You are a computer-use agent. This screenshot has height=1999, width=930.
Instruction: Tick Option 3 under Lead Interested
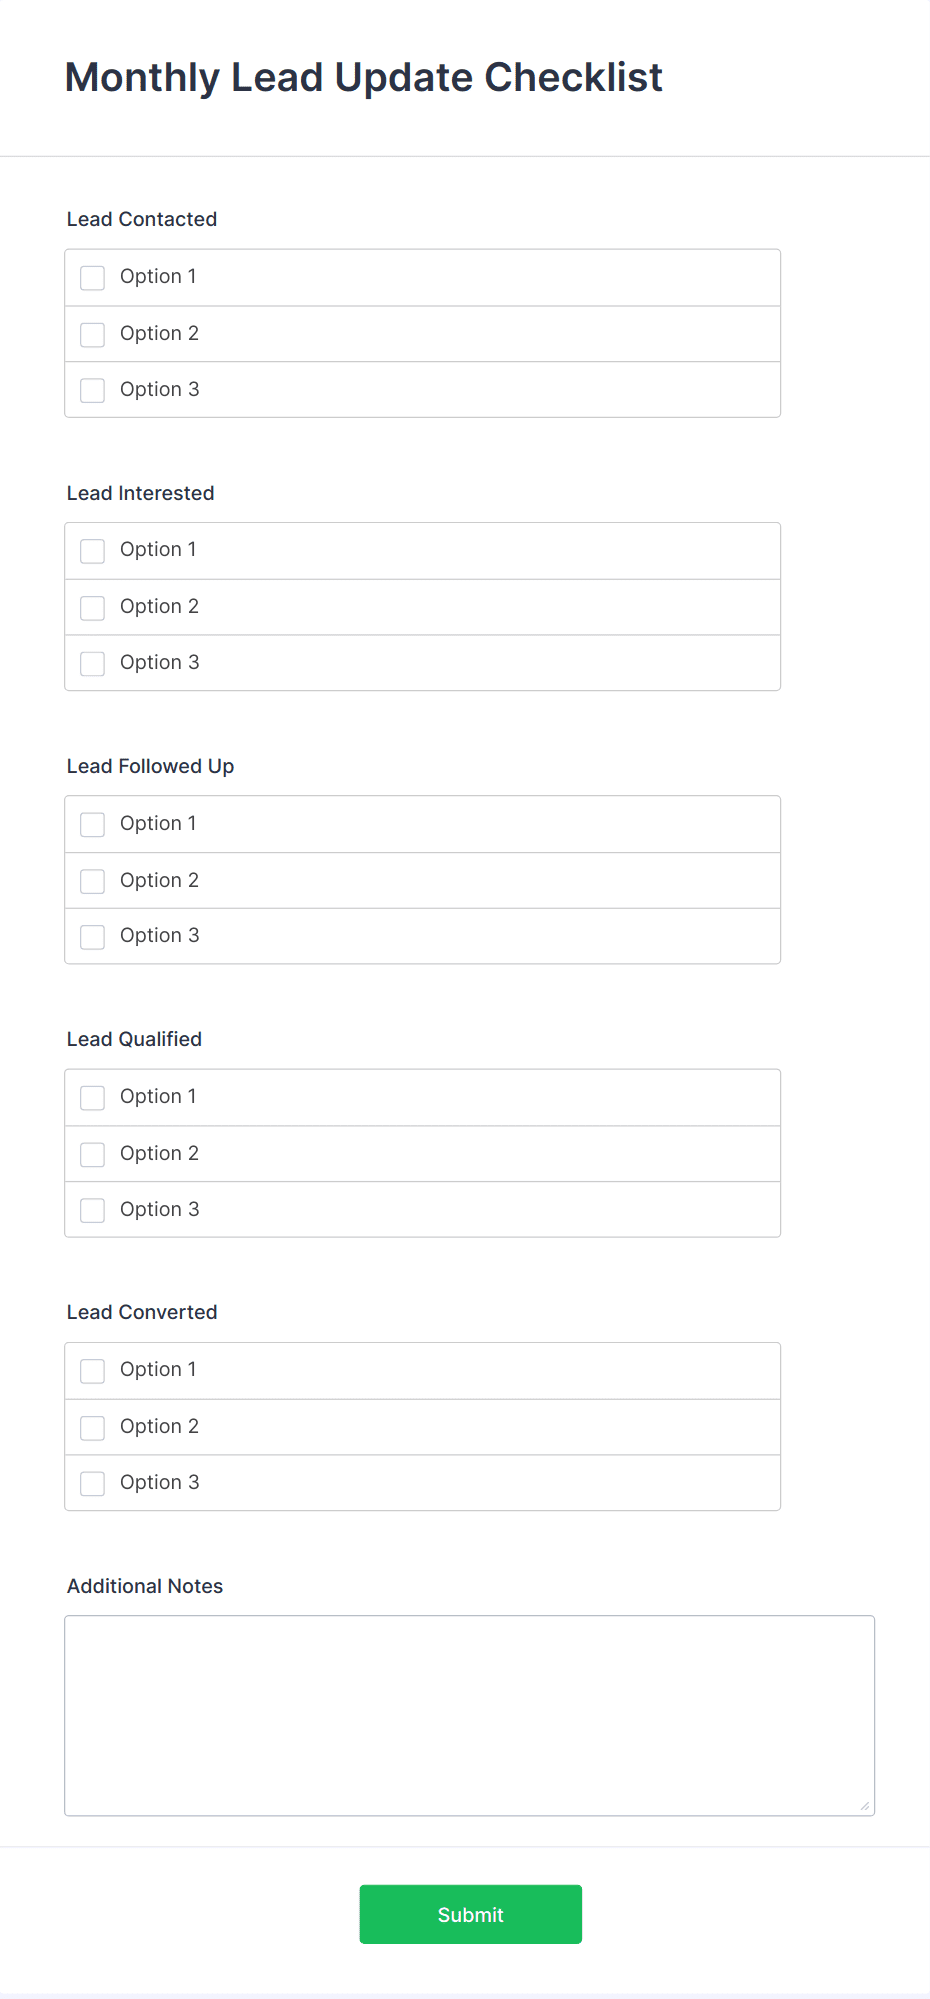(x=93, y=663)
